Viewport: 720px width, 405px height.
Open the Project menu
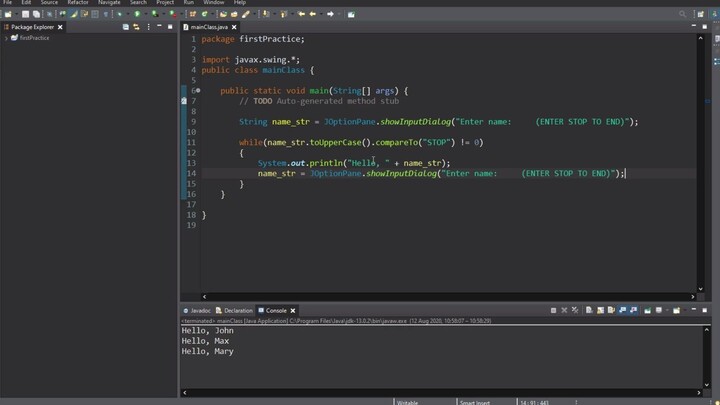(165, 2)
